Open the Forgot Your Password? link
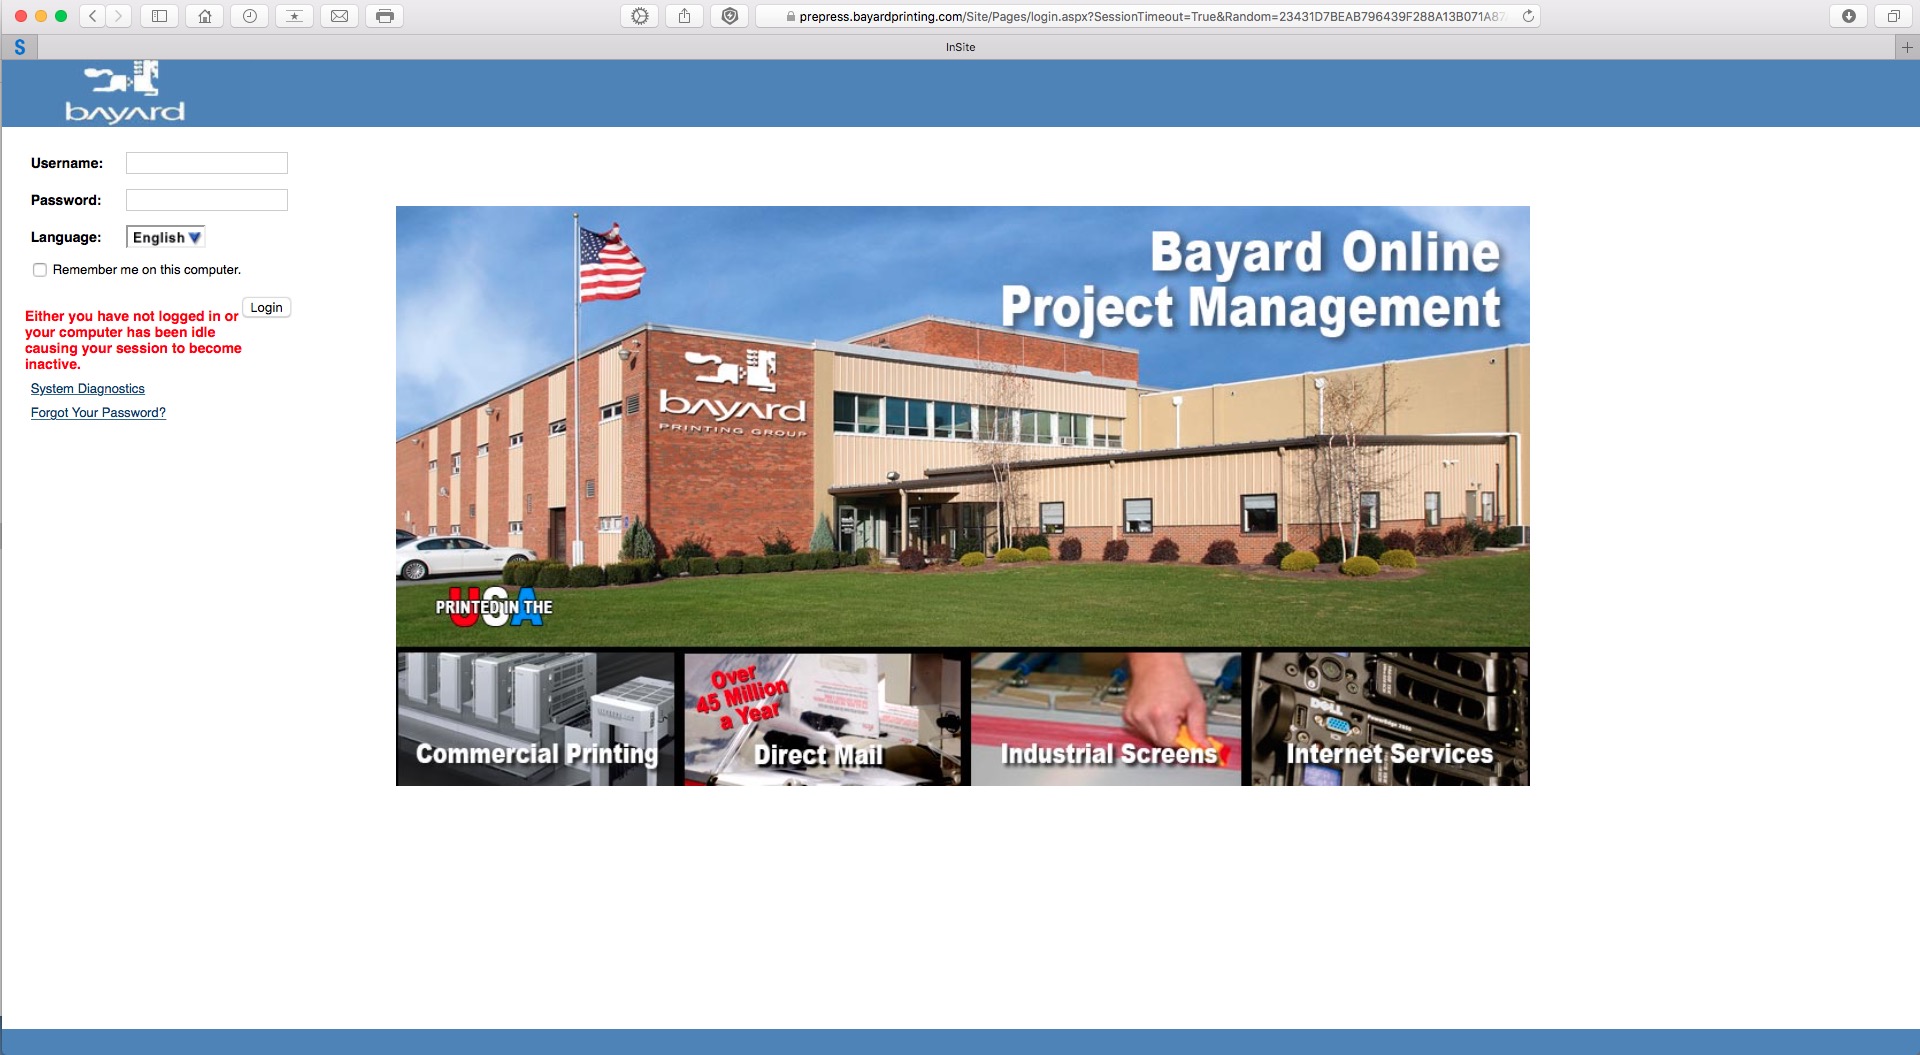 (x=98, y=413)
